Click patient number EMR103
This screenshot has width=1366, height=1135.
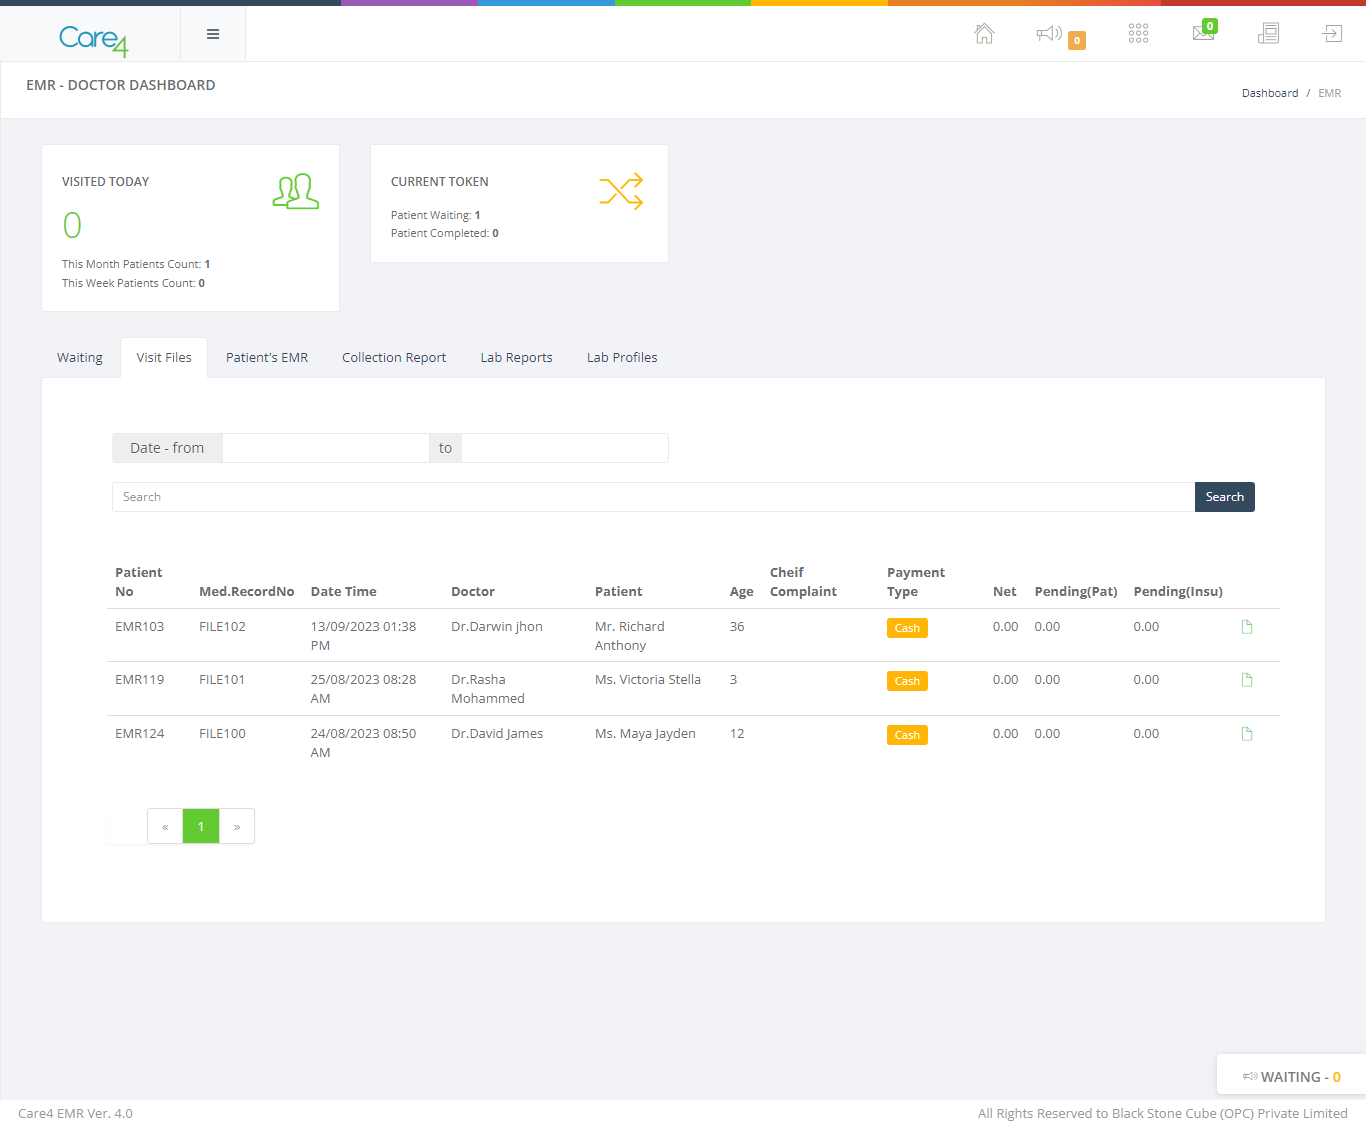tap(139, 627)
